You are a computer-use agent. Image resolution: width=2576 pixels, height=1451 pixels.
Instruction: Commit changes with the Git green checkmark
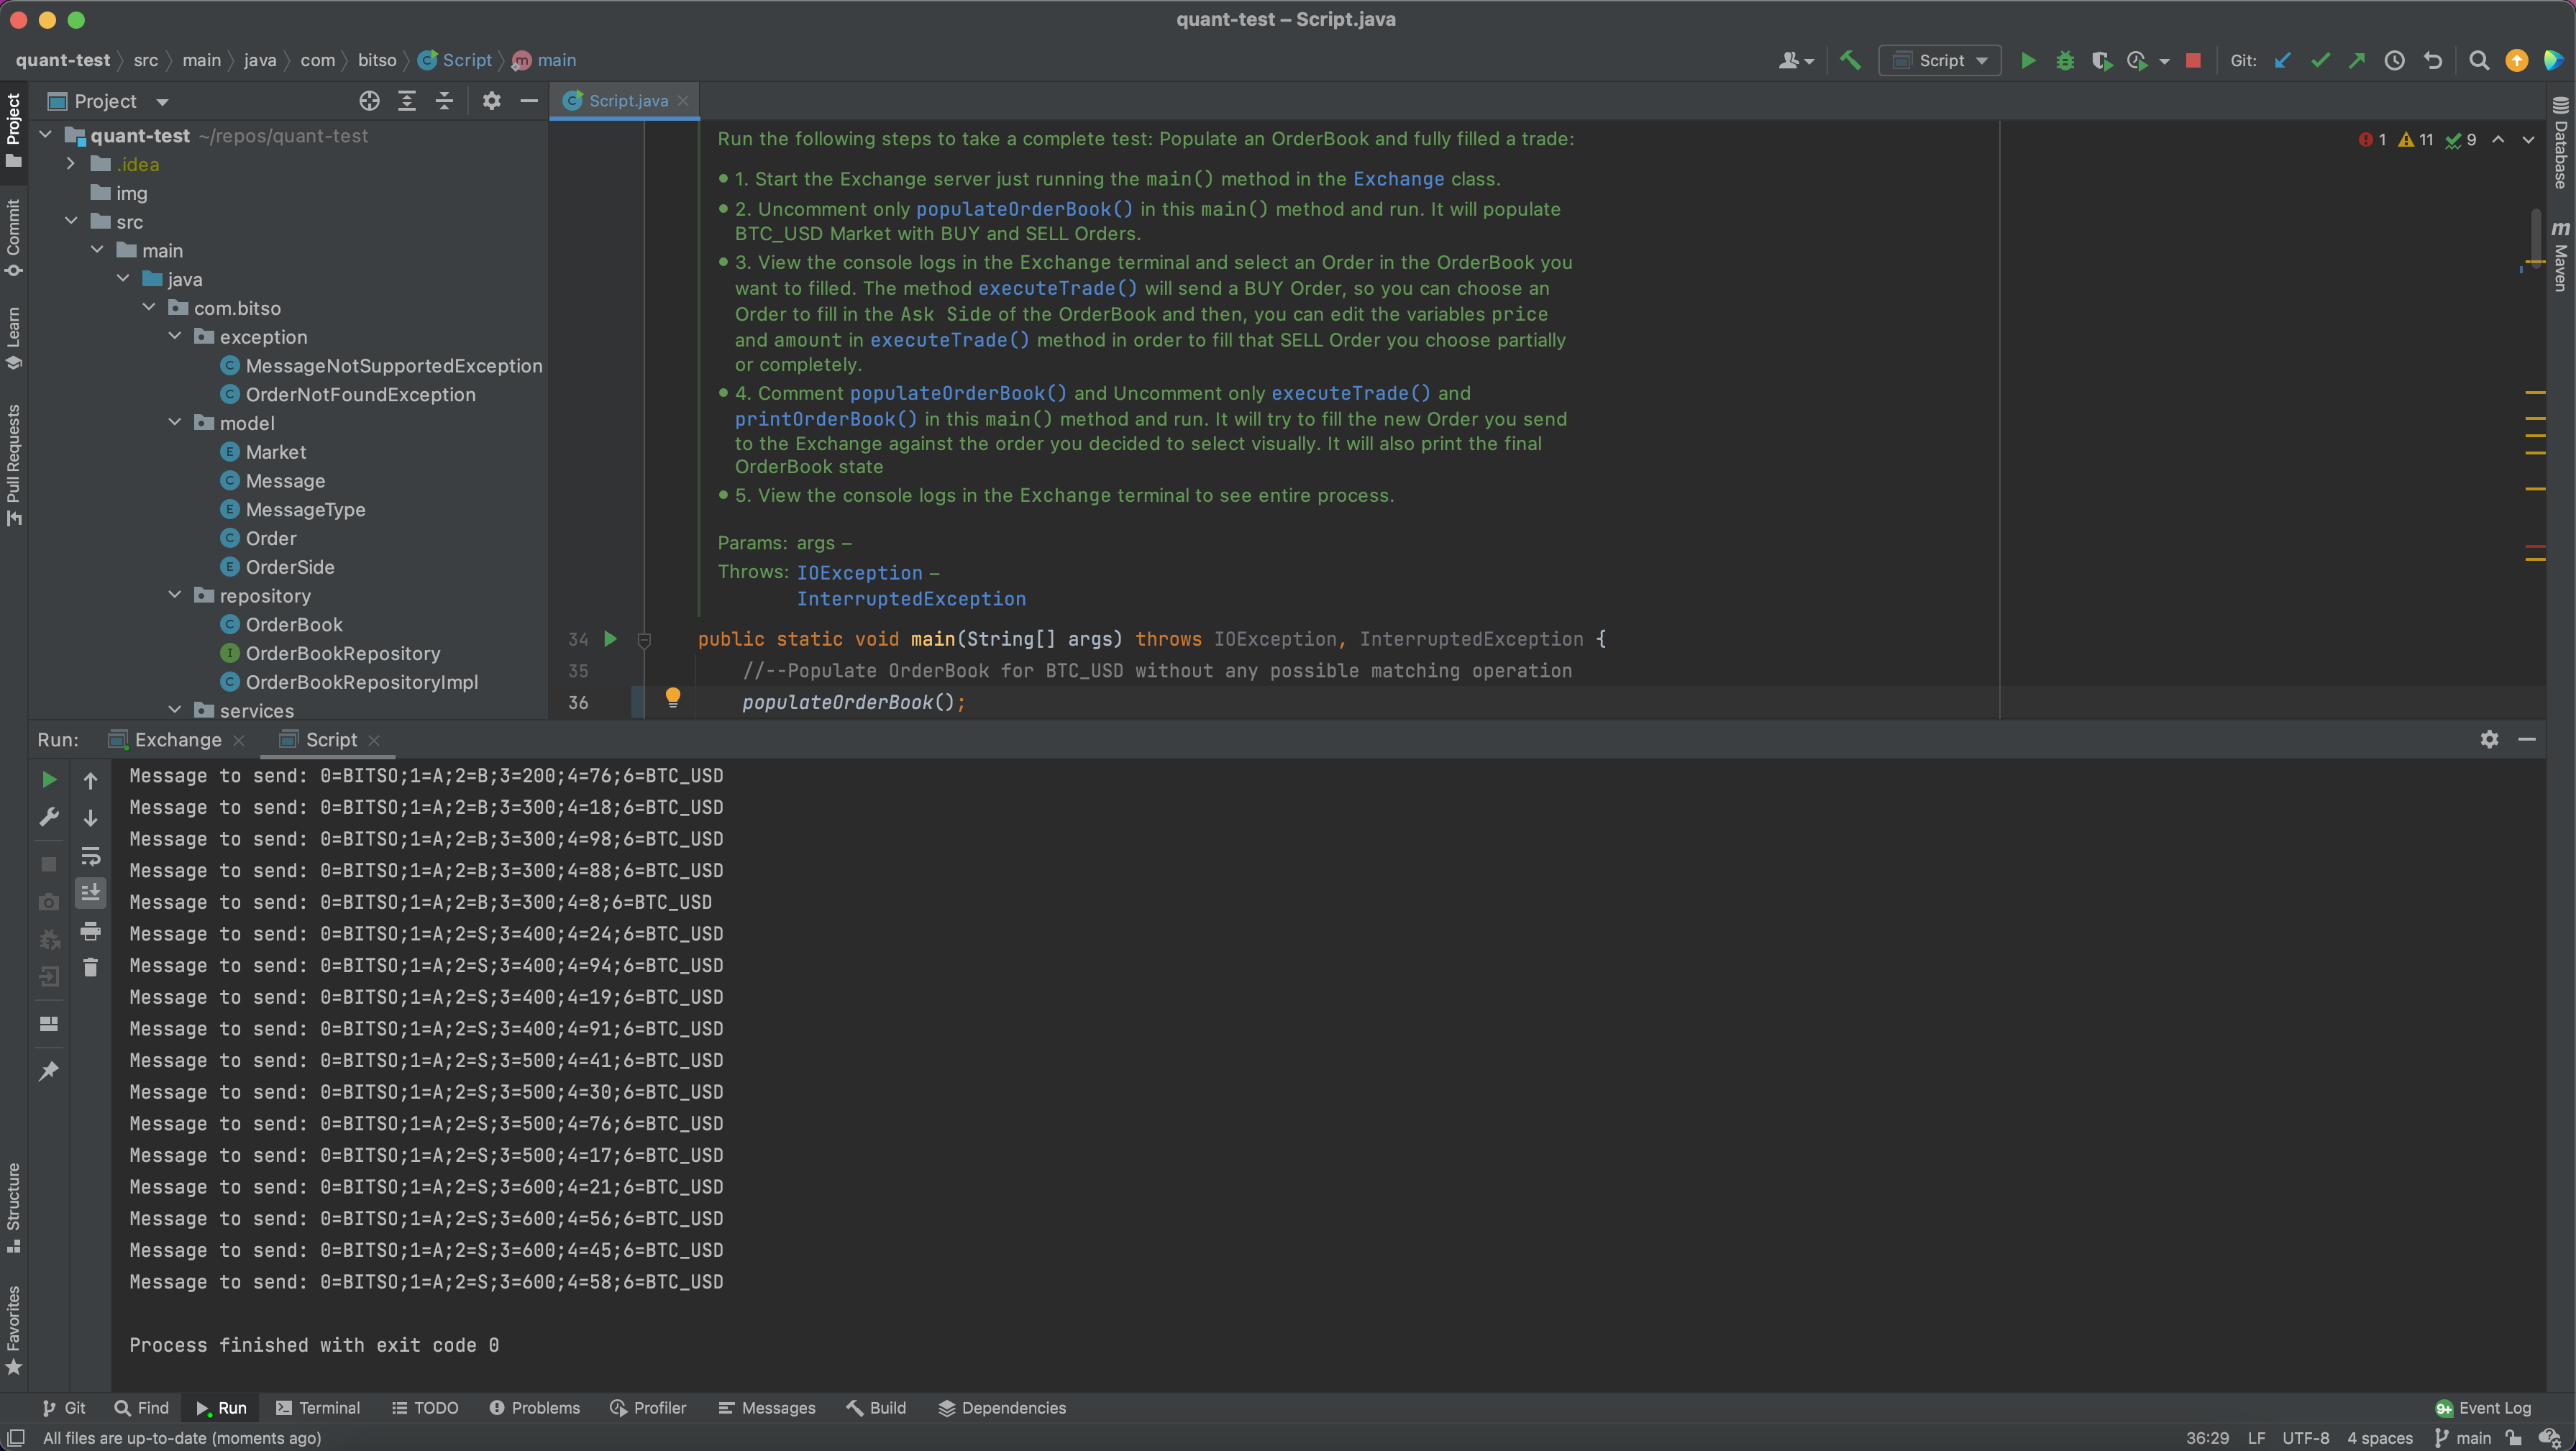tap(2320, 61)
